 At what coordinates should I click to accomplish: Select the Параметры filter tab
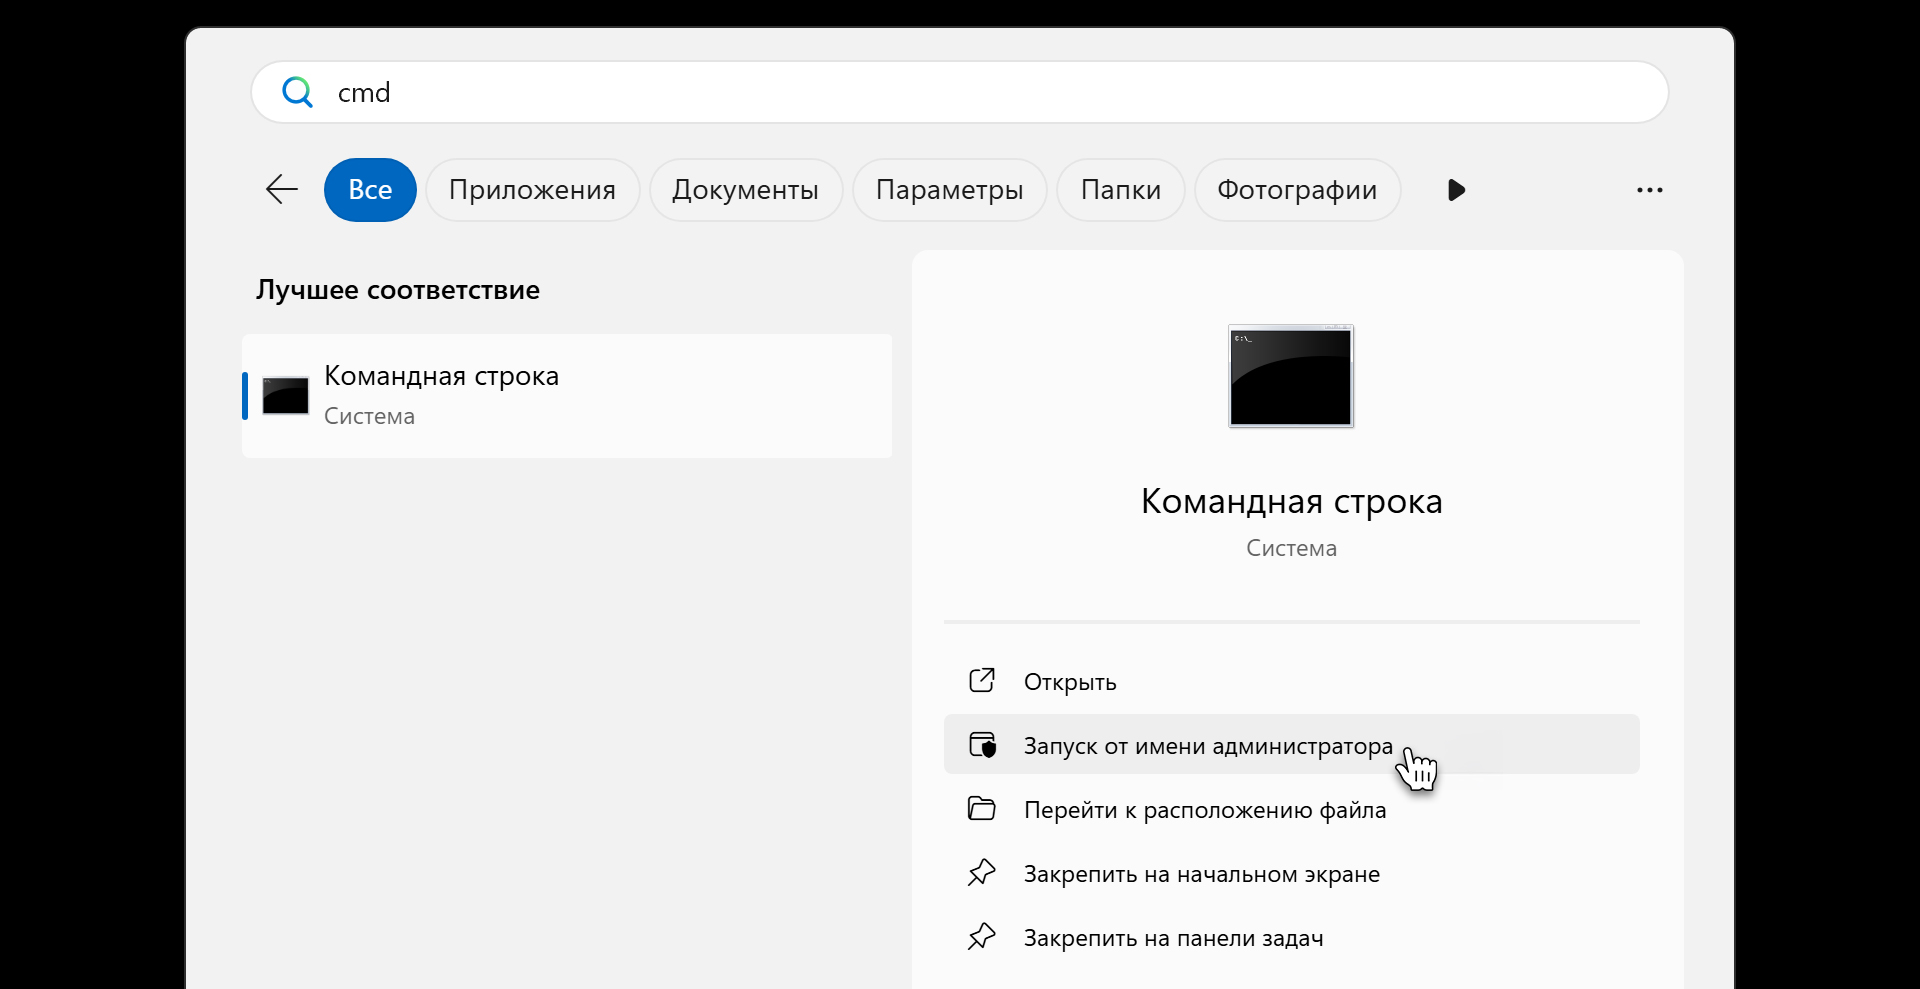(949, 190)
